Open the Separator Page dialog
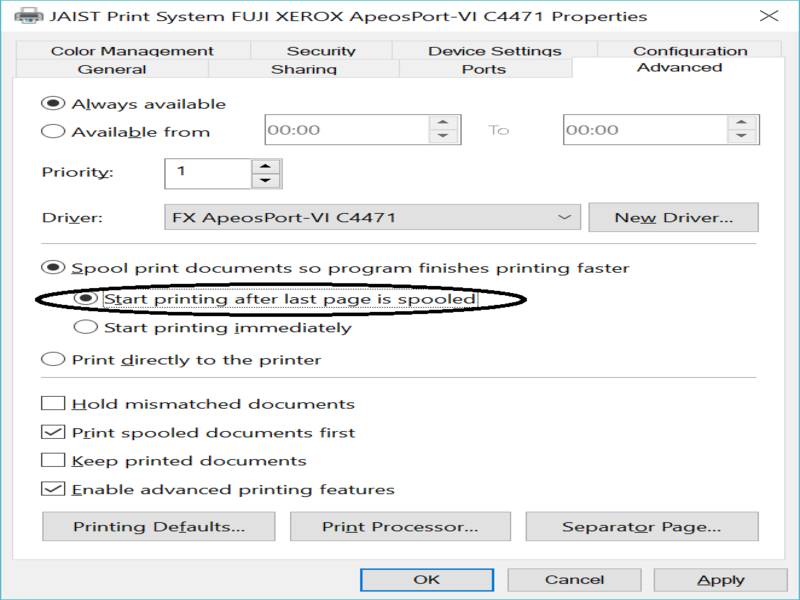Image resolution: width=800 pixels, height=600 pixels. (641, 527)
